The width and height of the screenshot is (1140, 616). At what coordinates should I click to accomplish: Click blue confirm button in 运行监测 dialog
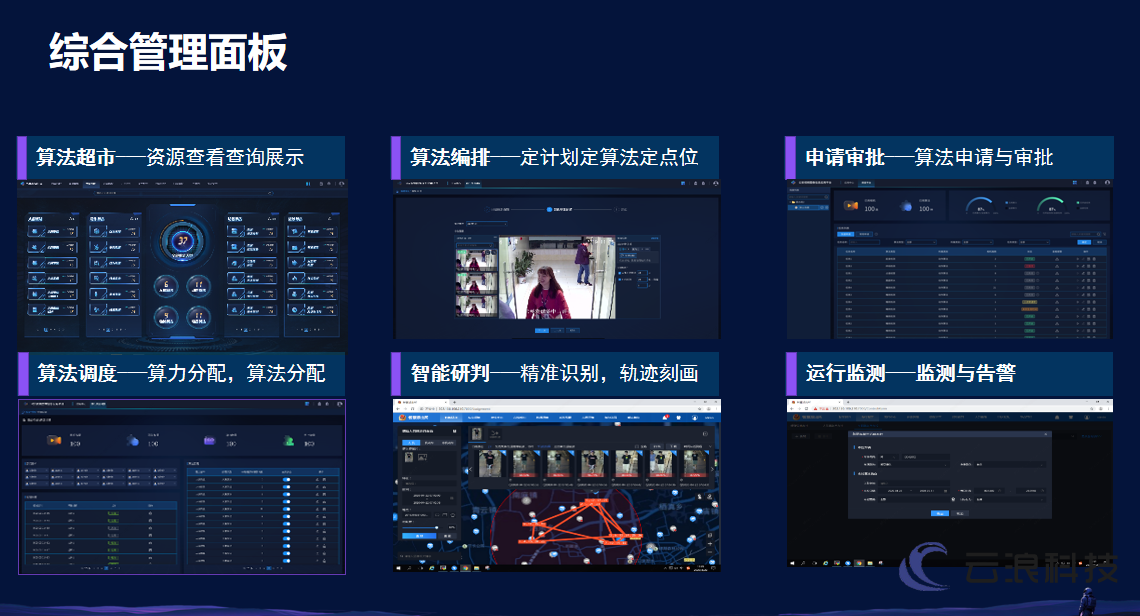(940, 513)
